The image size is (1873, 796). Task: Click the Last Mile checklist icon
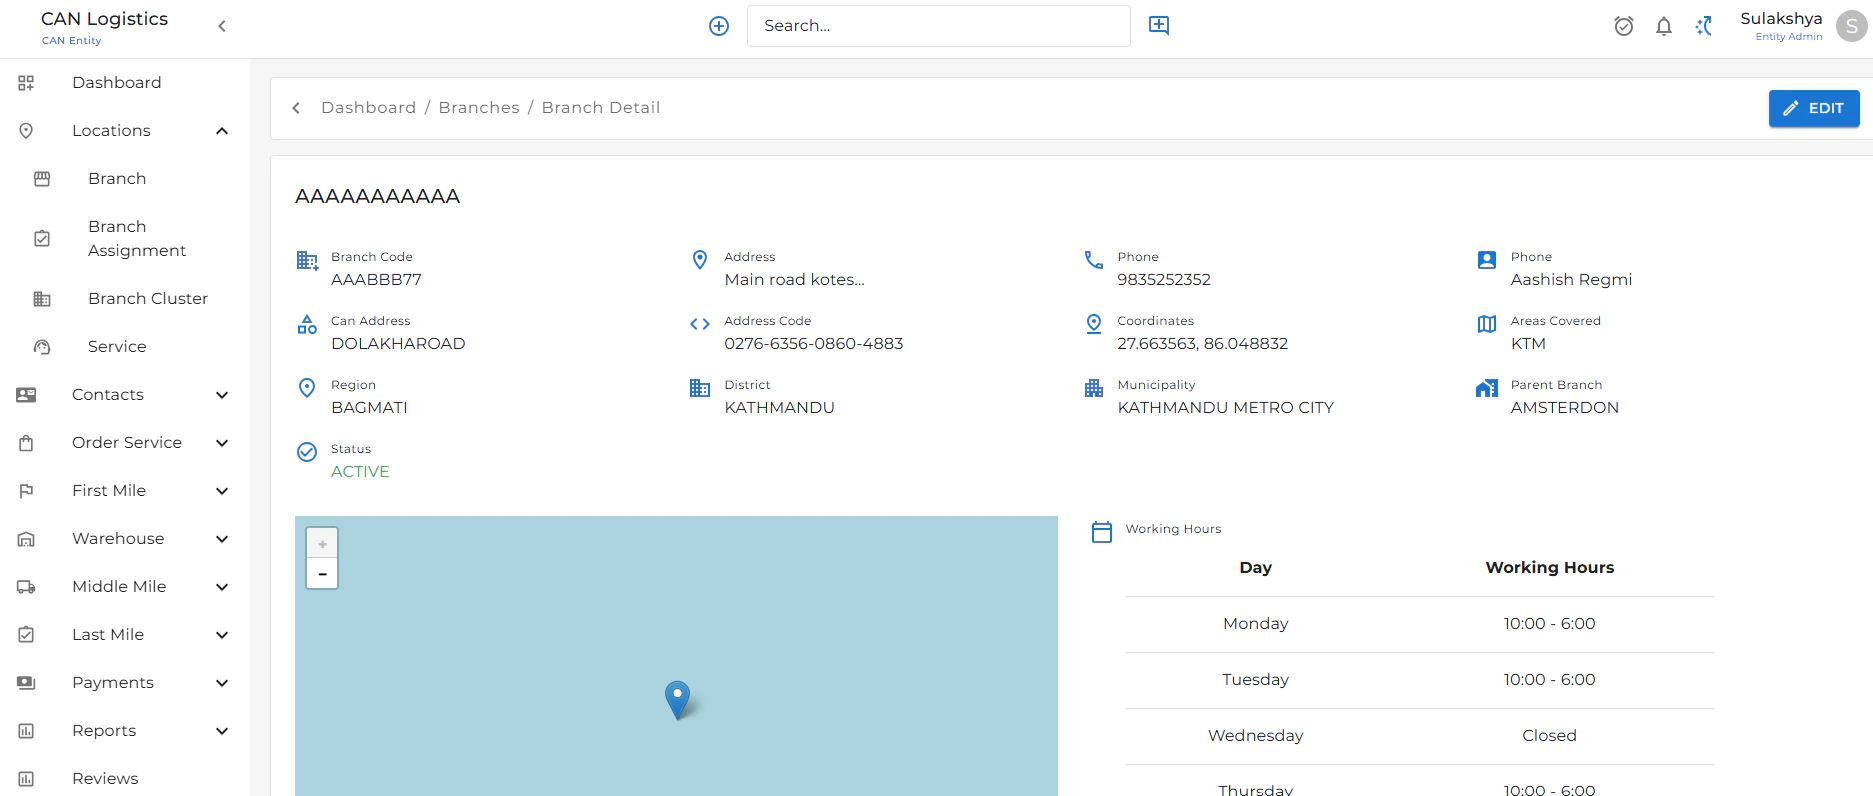[x=26, y=635]
